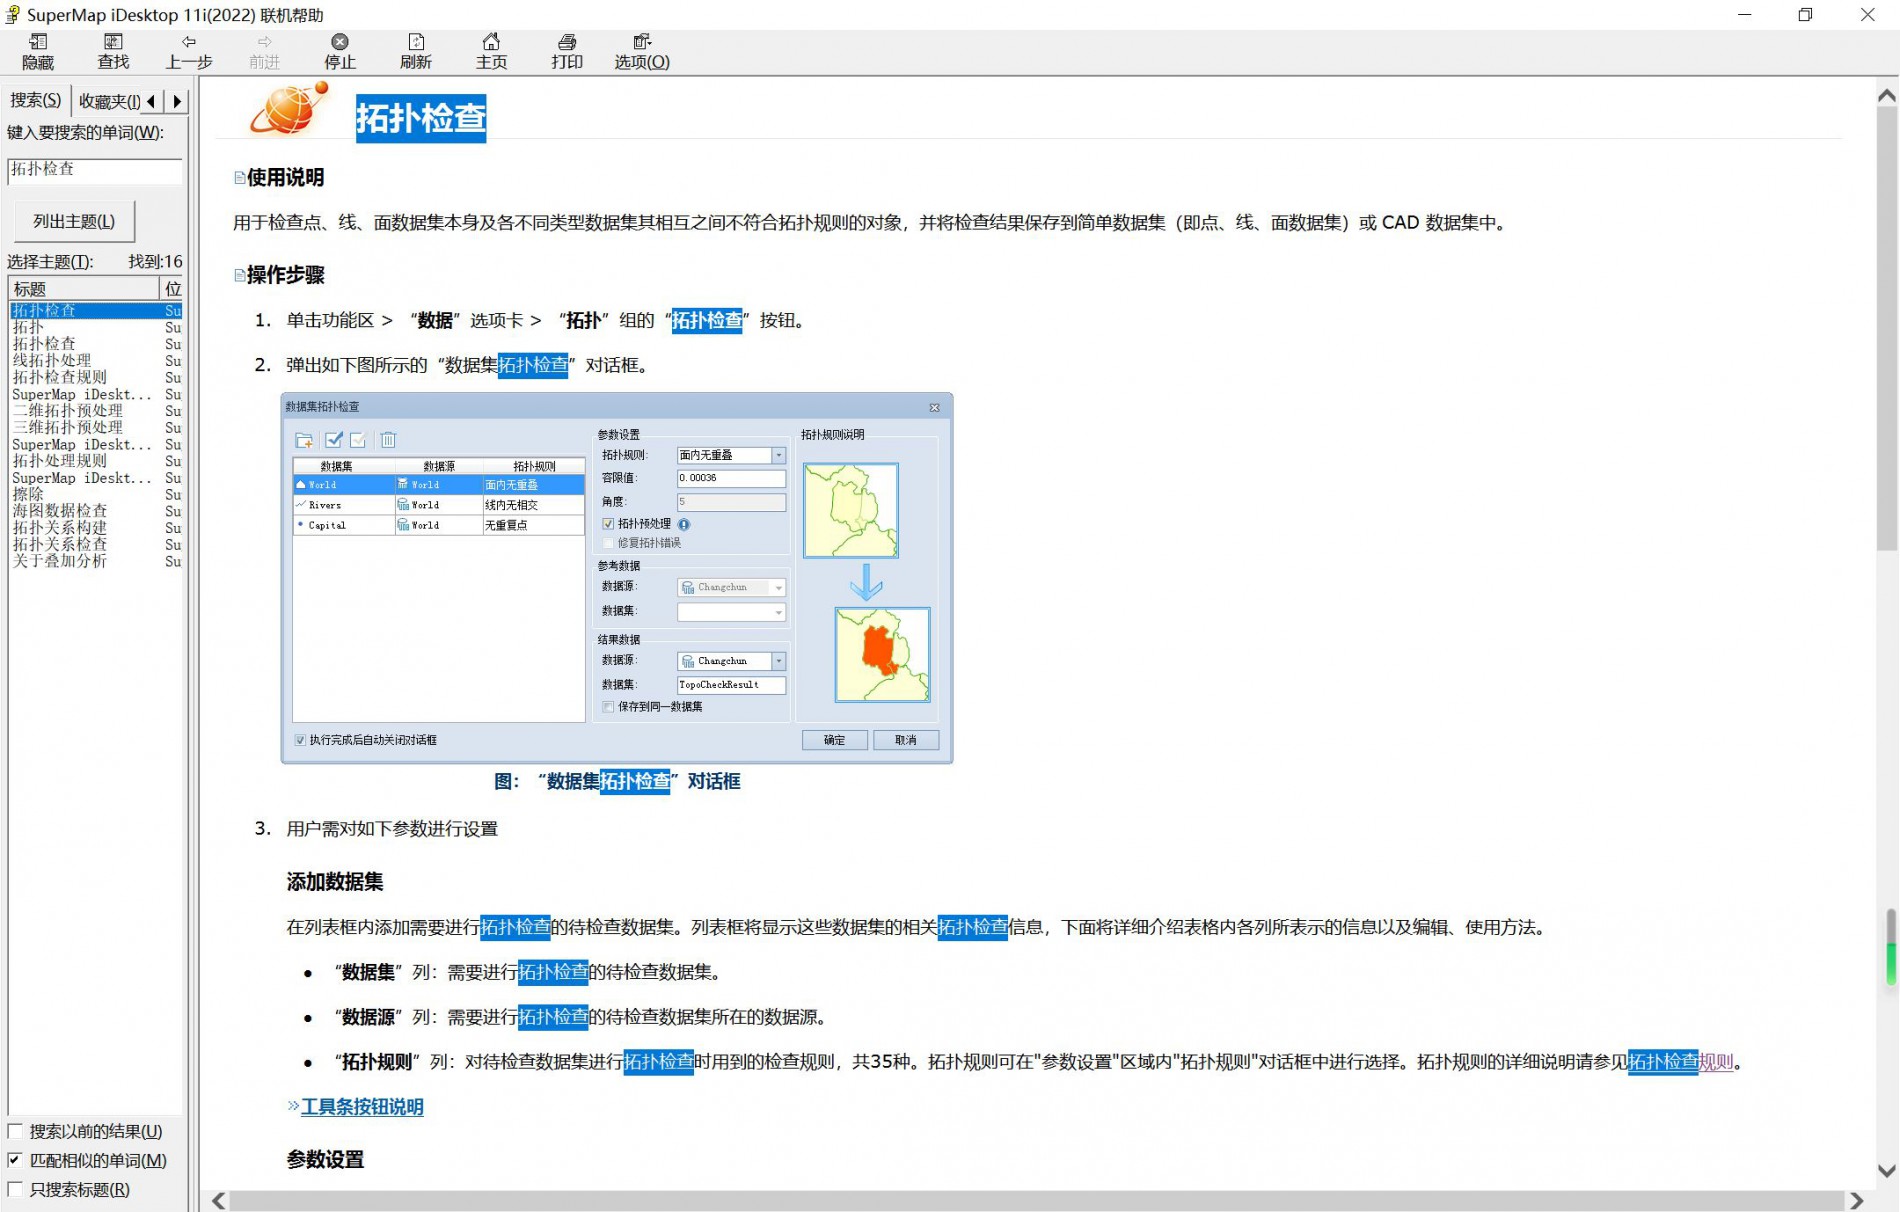The width and height of the screenshot is (1900, 1212).
Task: Click the 前进 (Forward) toolbar icon
Action: [x=264, y=51]
